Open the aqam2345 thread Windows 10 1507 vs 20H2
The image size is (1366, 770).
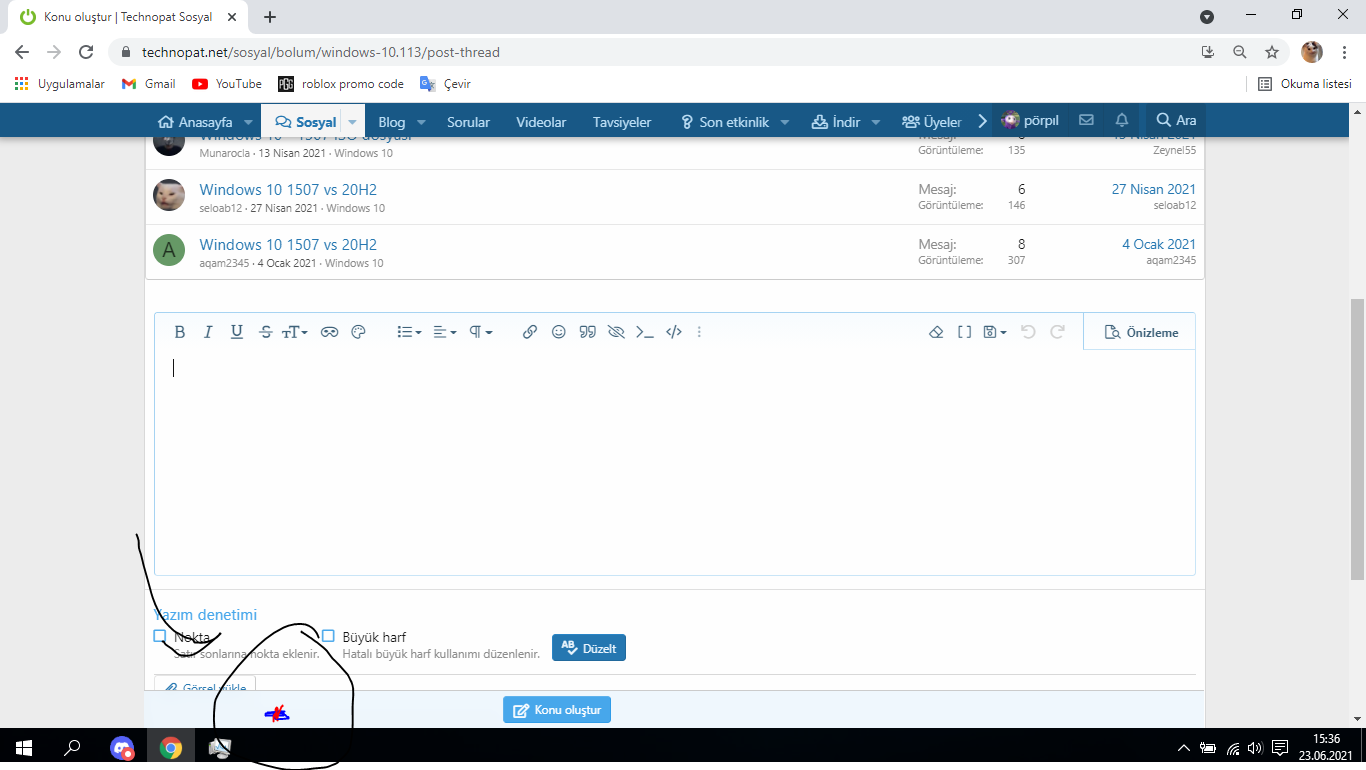tap(288, 245)
